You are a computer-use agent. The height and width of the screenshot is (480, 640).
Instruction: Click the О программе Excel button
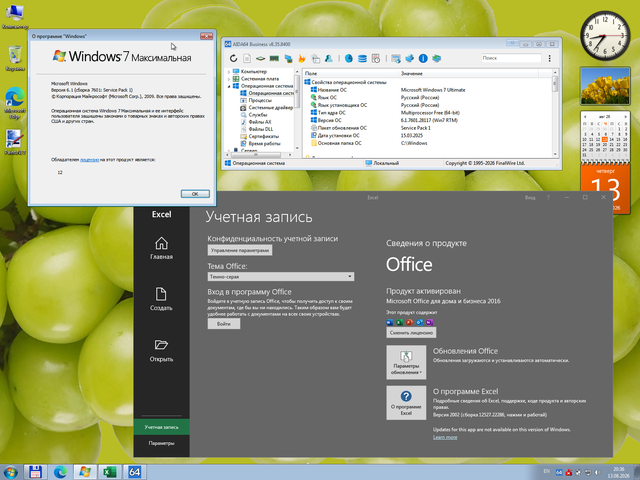(x=406, y=403)
